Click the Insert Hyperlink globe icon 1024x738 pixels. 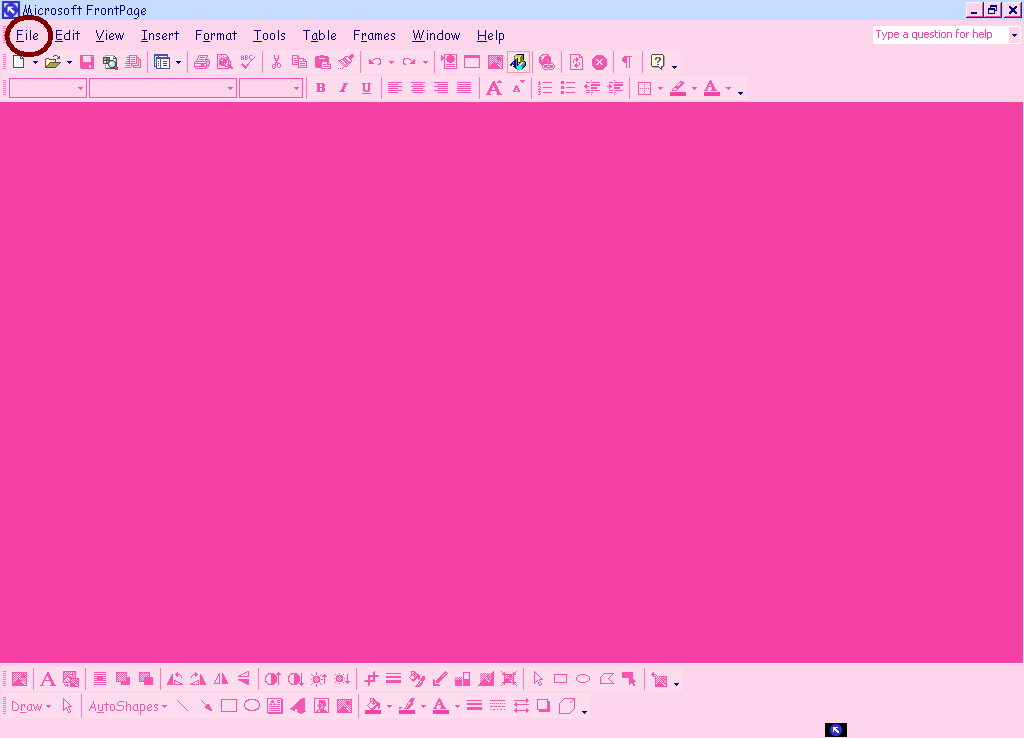(546, 62)
